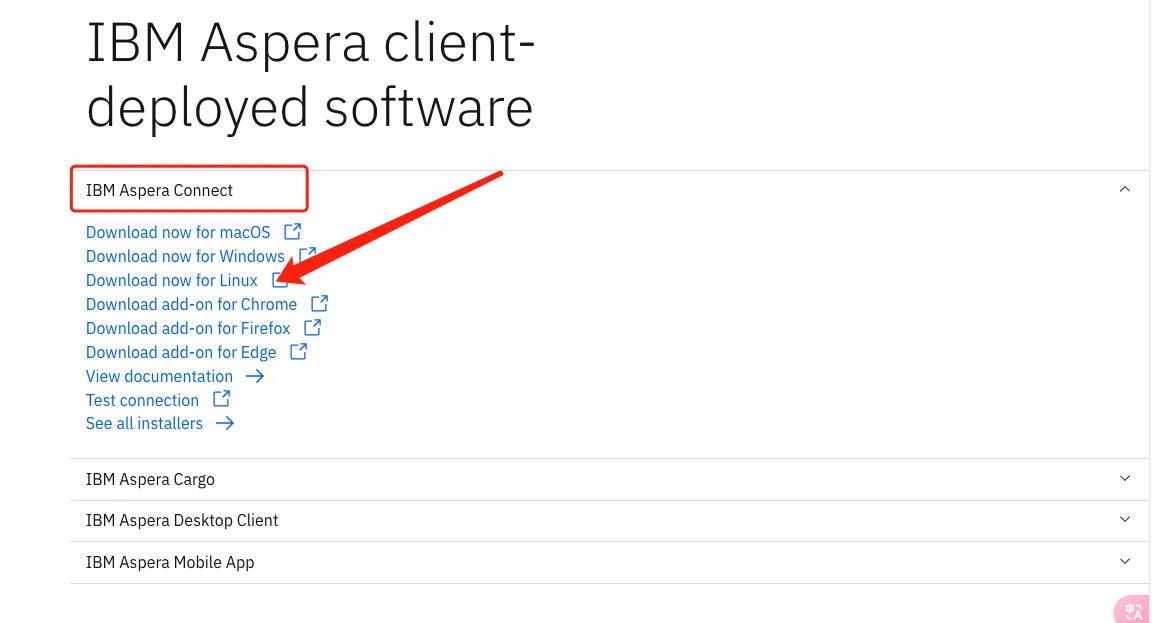Screen dimensions: 1152x623
Task: Open Download now for Linux link
Action: [x=172, y=281]
